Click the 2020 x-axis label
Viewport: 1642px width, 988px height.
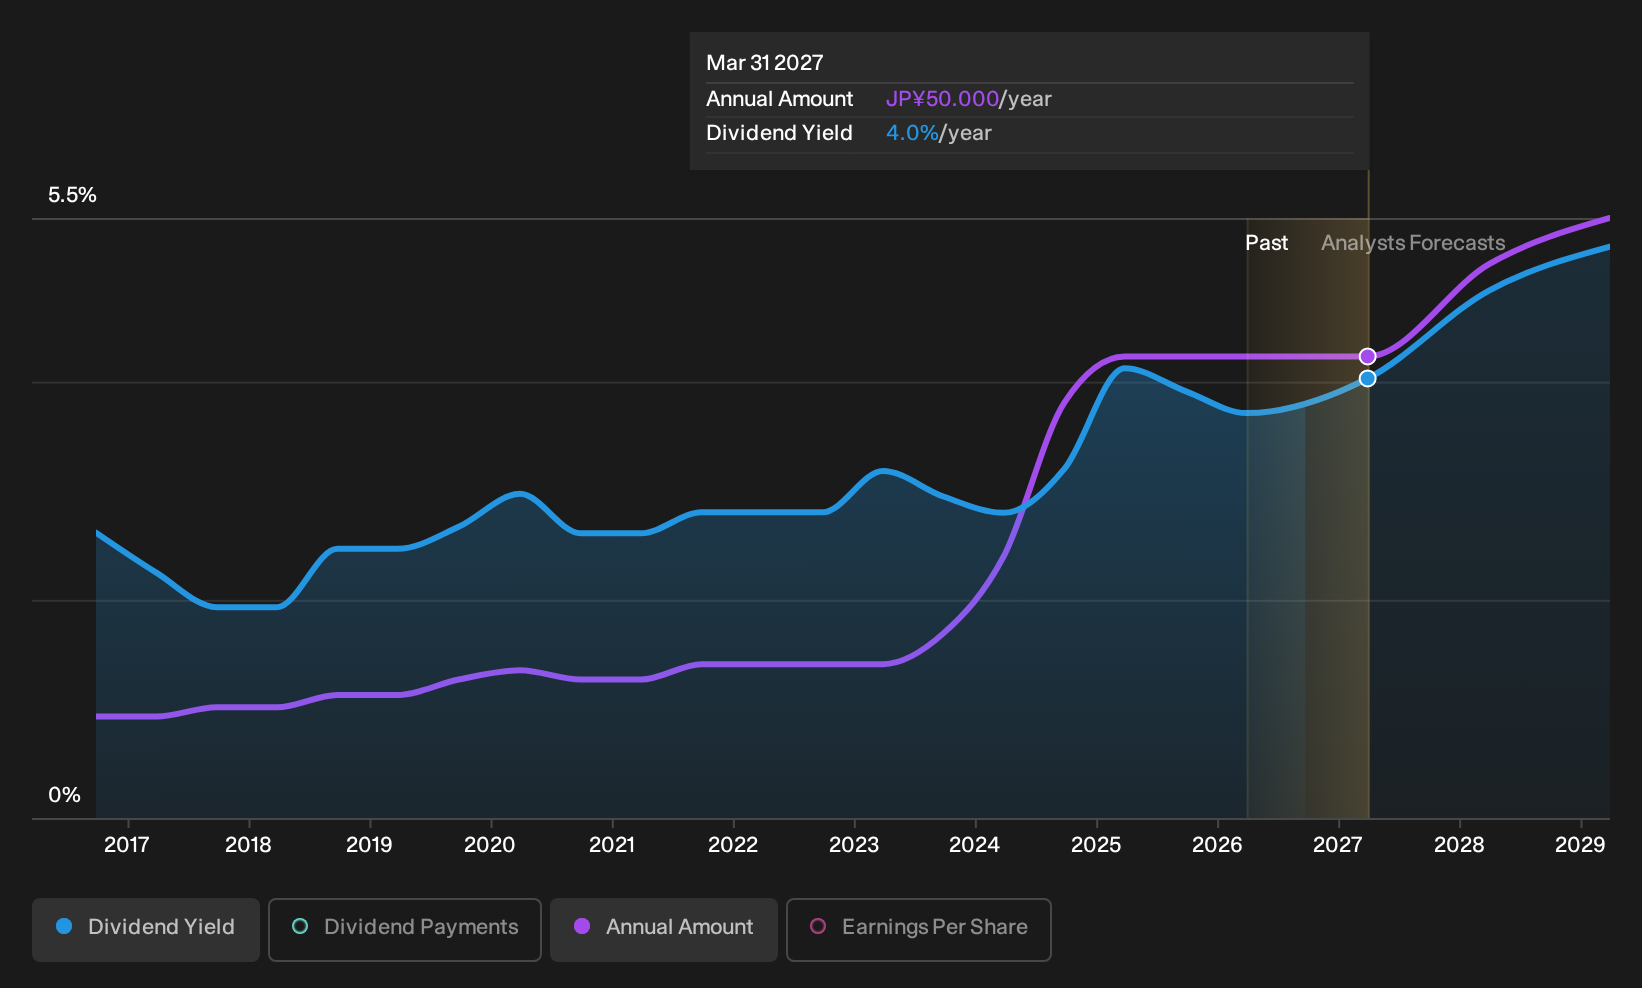tap(490, 845)
